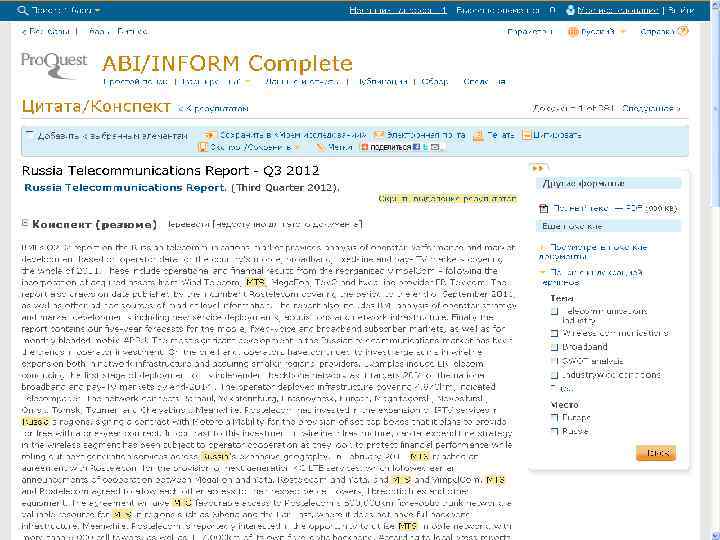Return via the К результатам link

(214, 108)
